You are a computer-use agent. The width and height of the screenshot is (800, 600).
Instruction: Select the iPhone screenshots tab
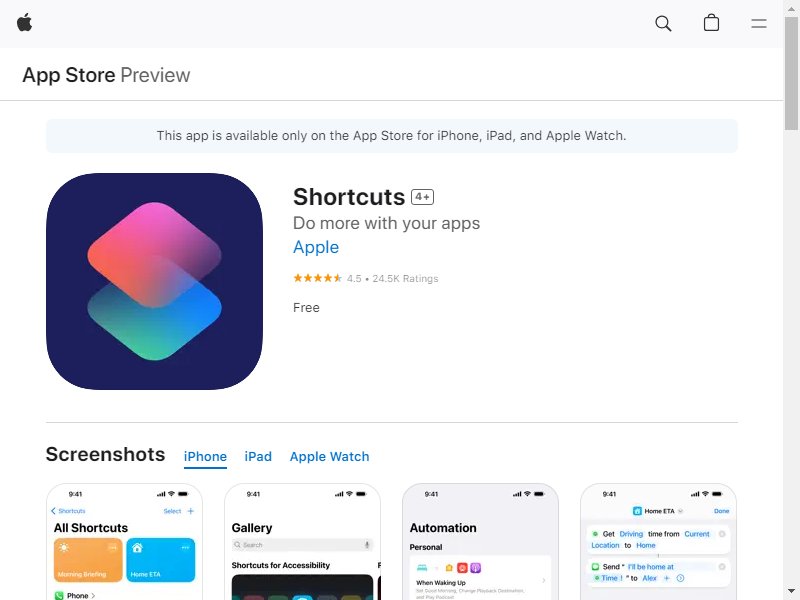tap(205, 456)
